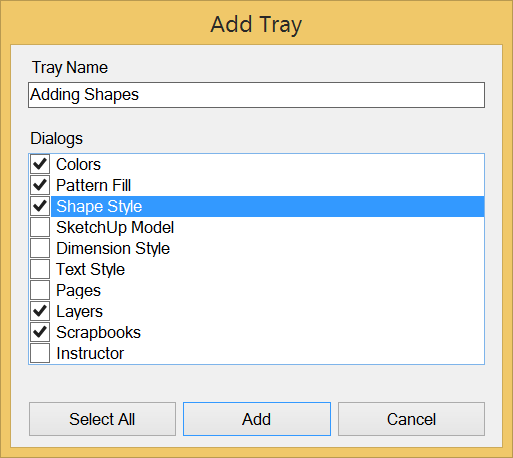This screenshot has height=458, width=513.
Task: Uncheck the Colors checkbox
Action: coord(40,164)
